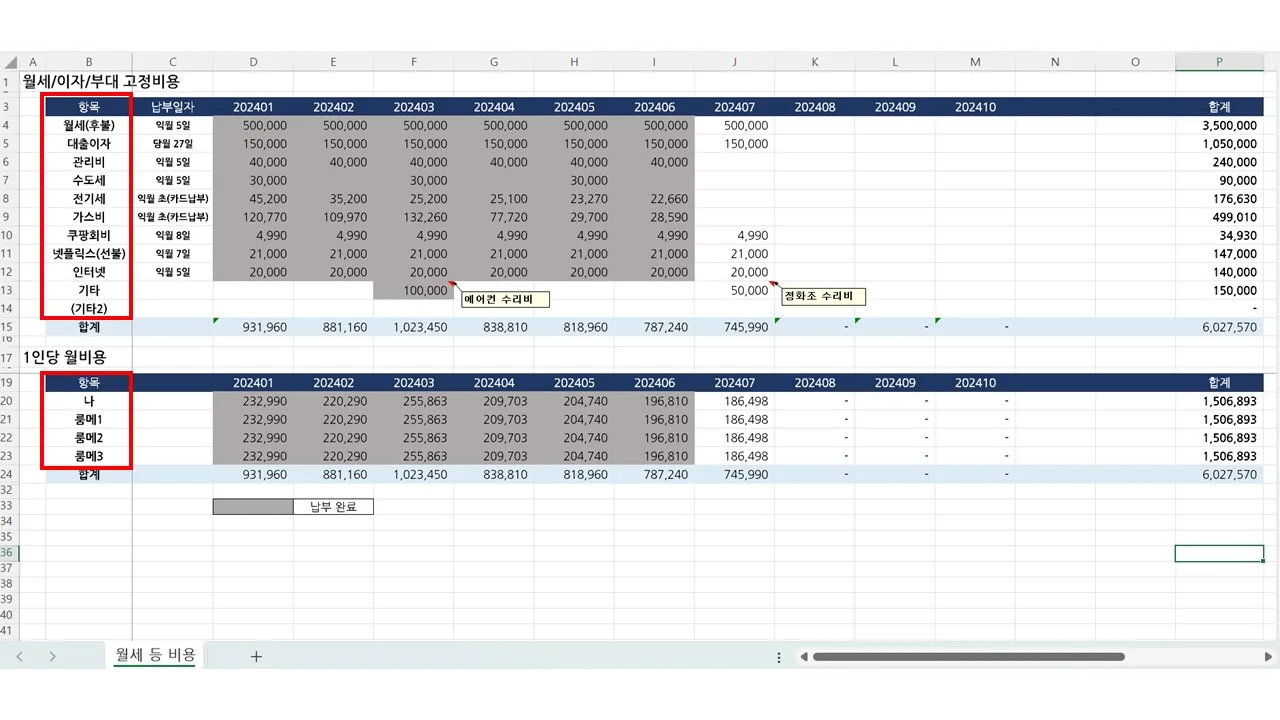The width and height of the screenshot is (1280, 720).
Task: Click the 쿠팡회비 item cell
Action: [x=89, y=235]
